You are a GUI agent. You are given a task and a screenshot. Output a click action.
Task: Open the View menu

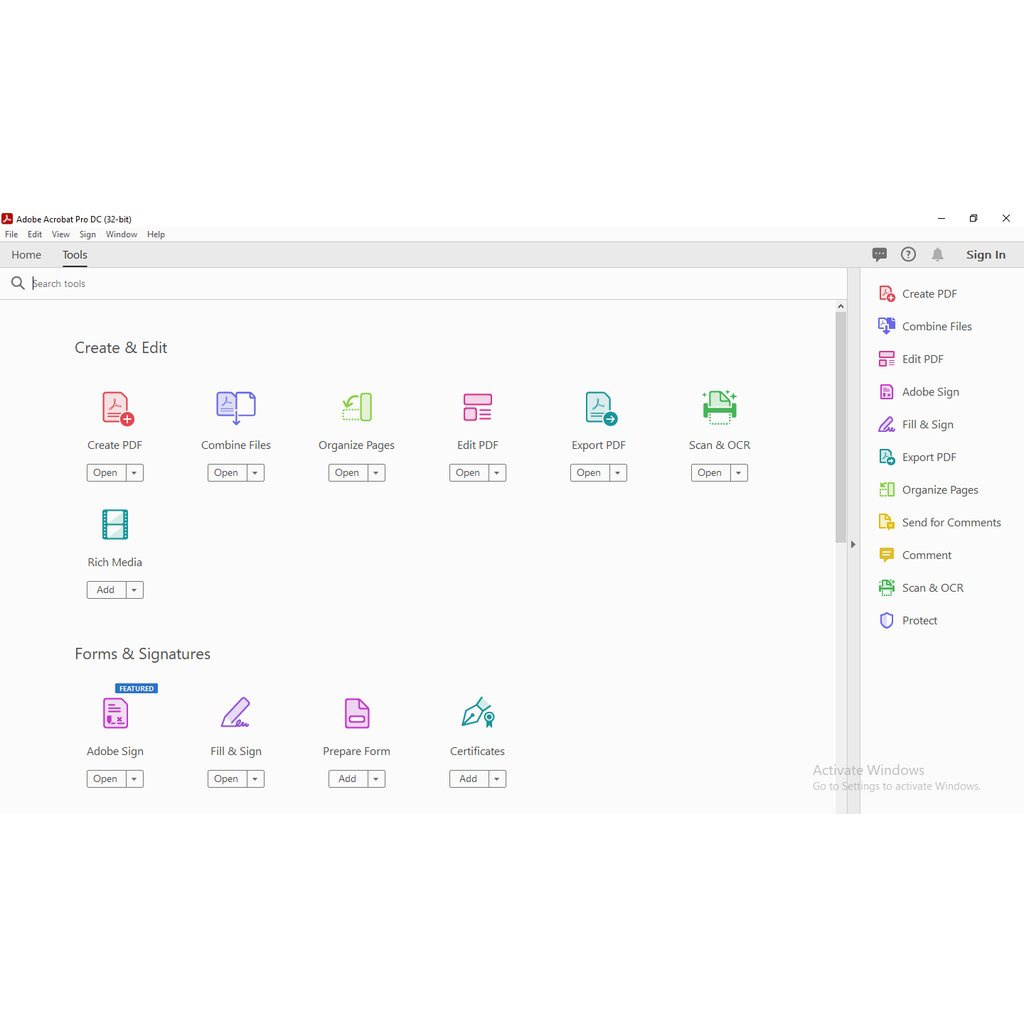click(60, 234)
